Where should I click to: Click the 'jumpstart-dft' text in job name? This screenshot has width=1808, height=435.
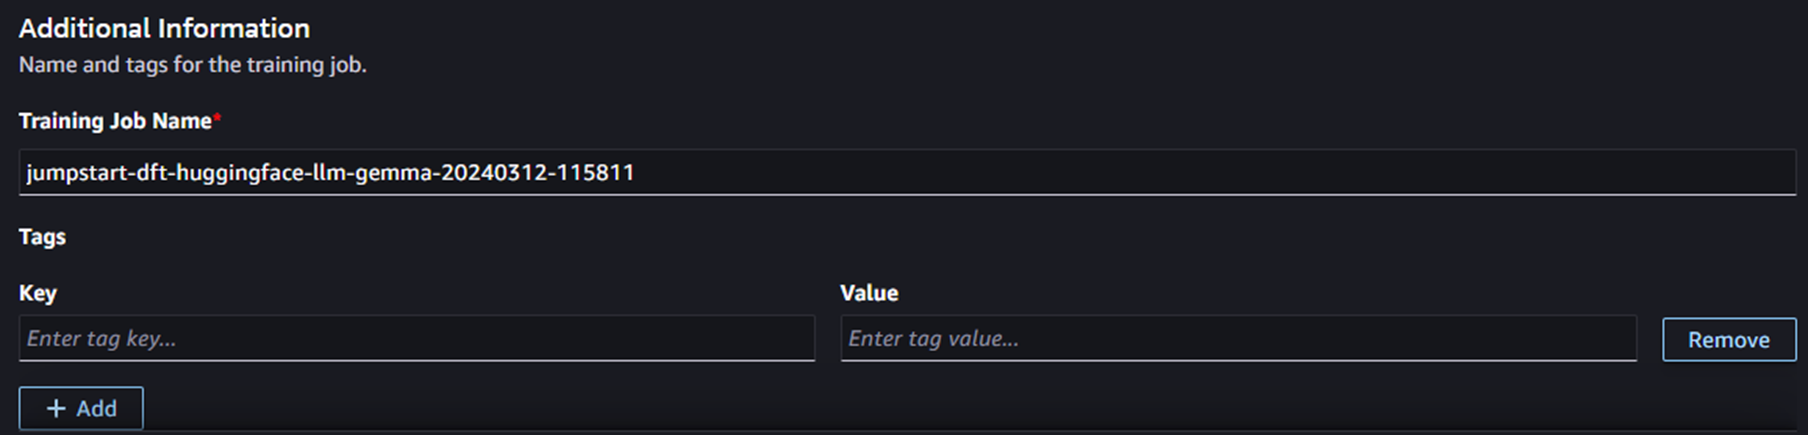click(94, 173)
